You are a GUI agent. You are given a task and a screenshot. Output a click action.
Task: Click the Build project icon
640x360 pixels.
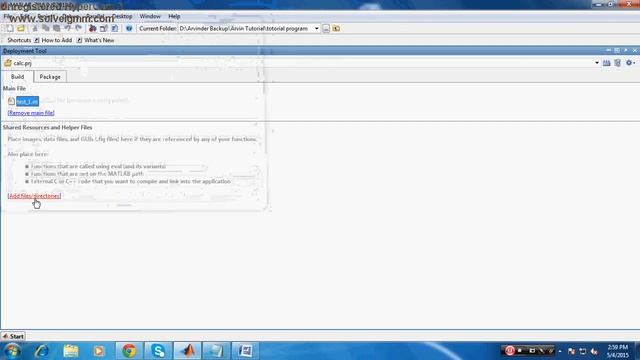[607, 63]
